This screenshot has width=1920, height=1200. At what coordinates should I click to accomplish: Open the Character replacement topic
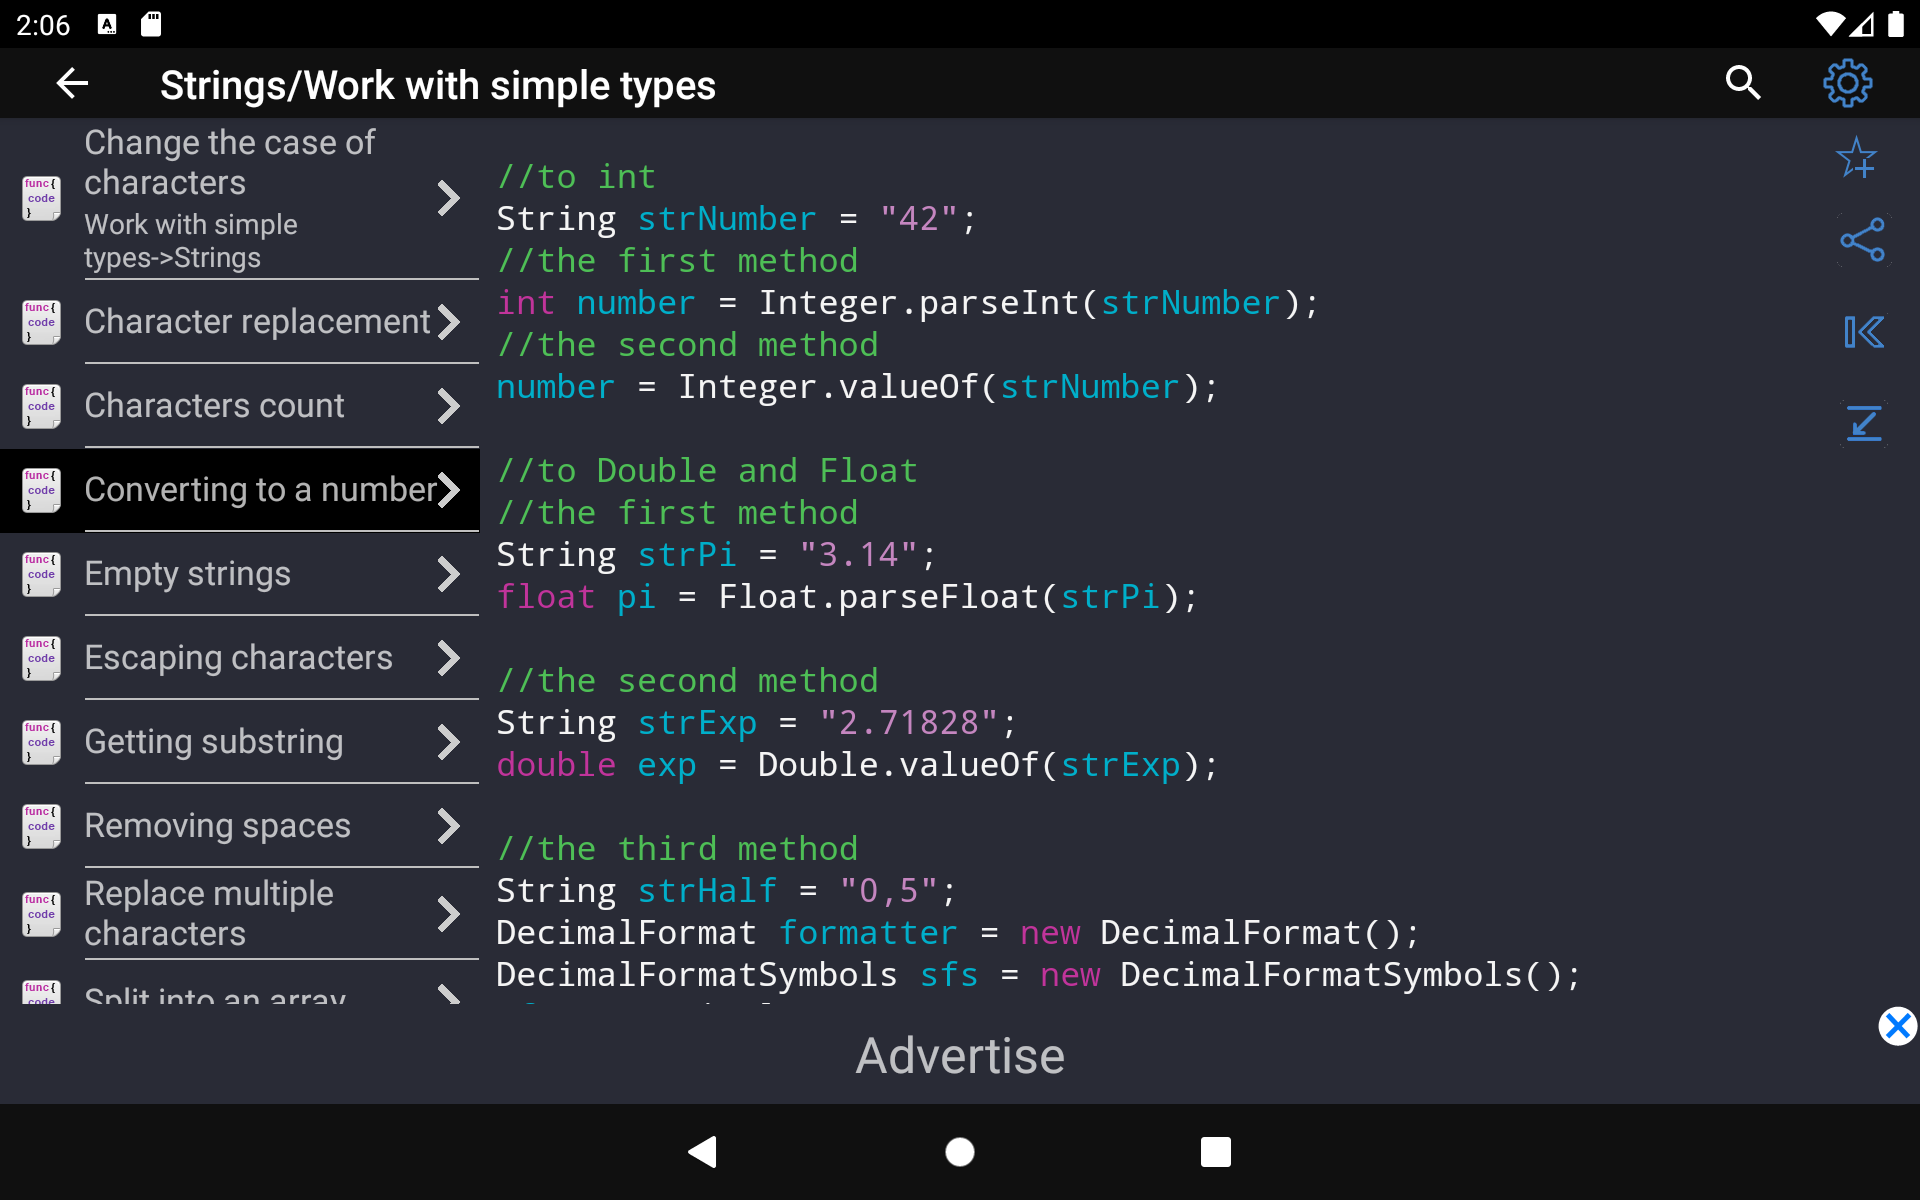click(240, 322)
